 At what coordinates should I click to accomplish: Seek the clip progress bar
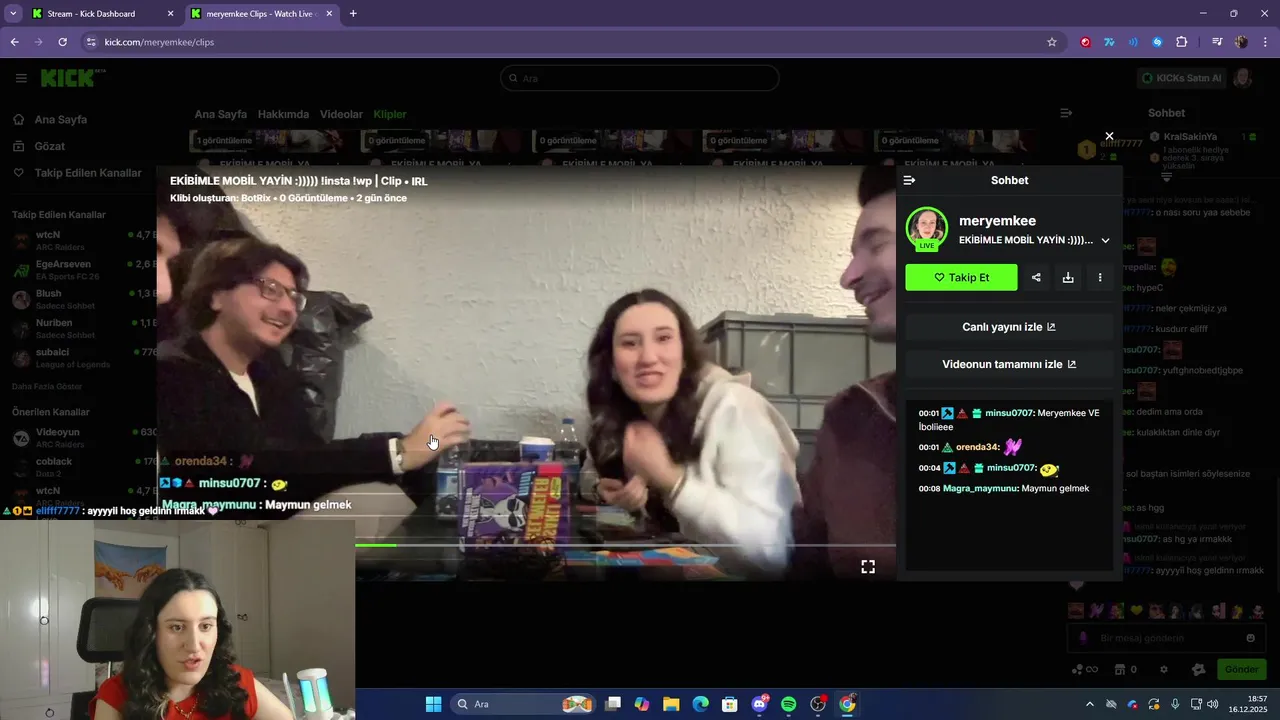coord(625,545)
